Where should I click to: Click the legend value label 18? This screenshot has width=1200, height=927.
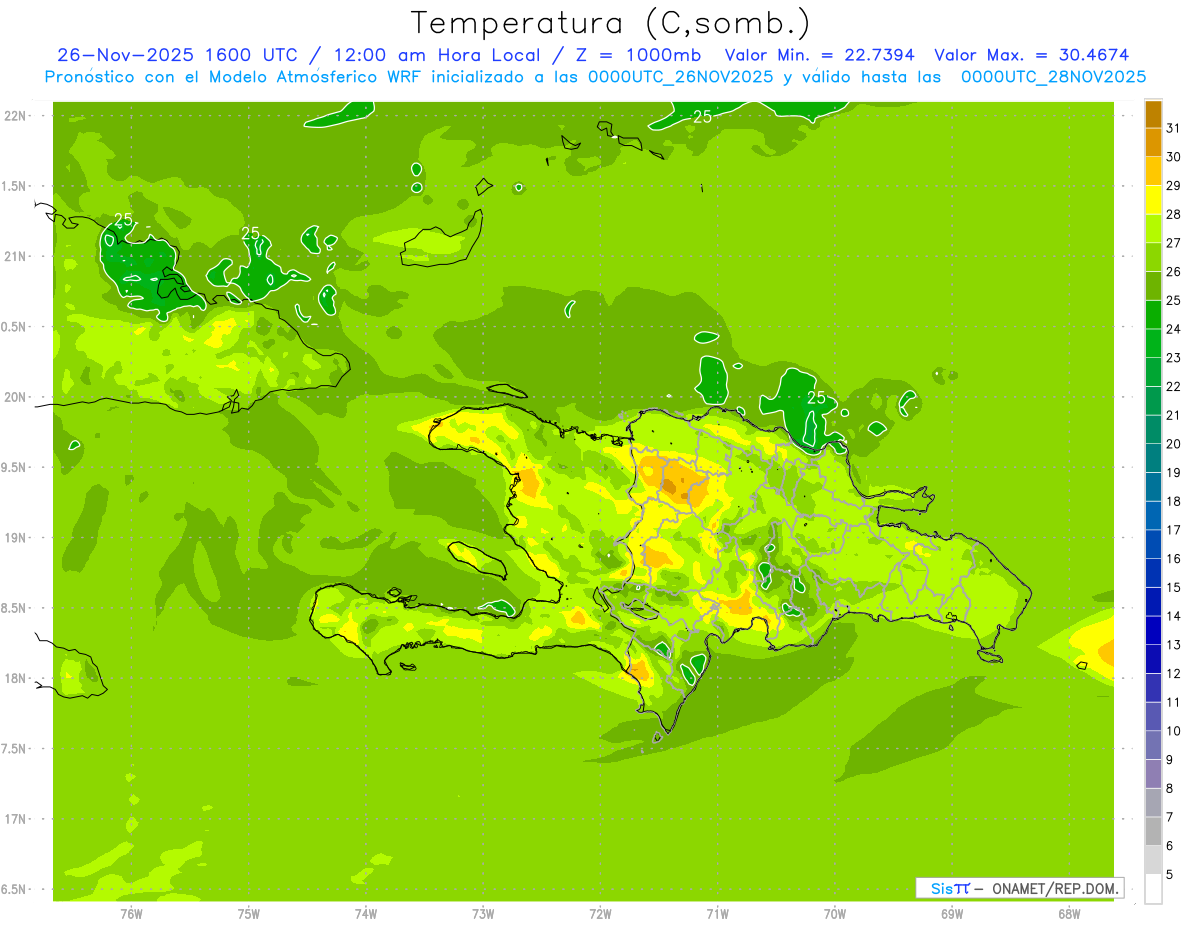pyautogui.click(x=1174, y=501)
